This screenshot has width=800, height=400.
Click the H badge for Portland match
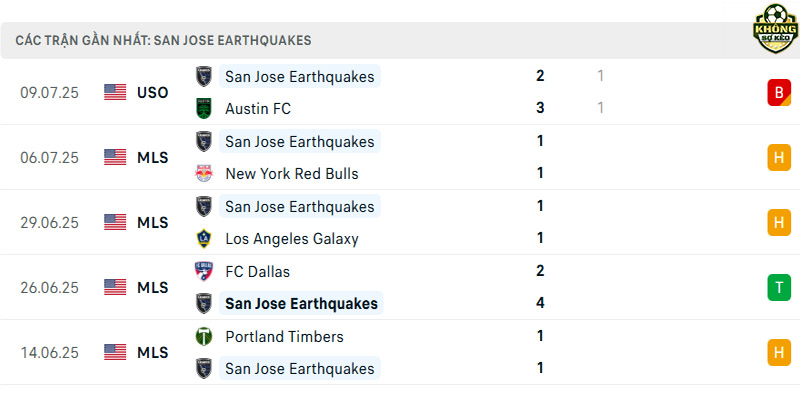point(779,353)
